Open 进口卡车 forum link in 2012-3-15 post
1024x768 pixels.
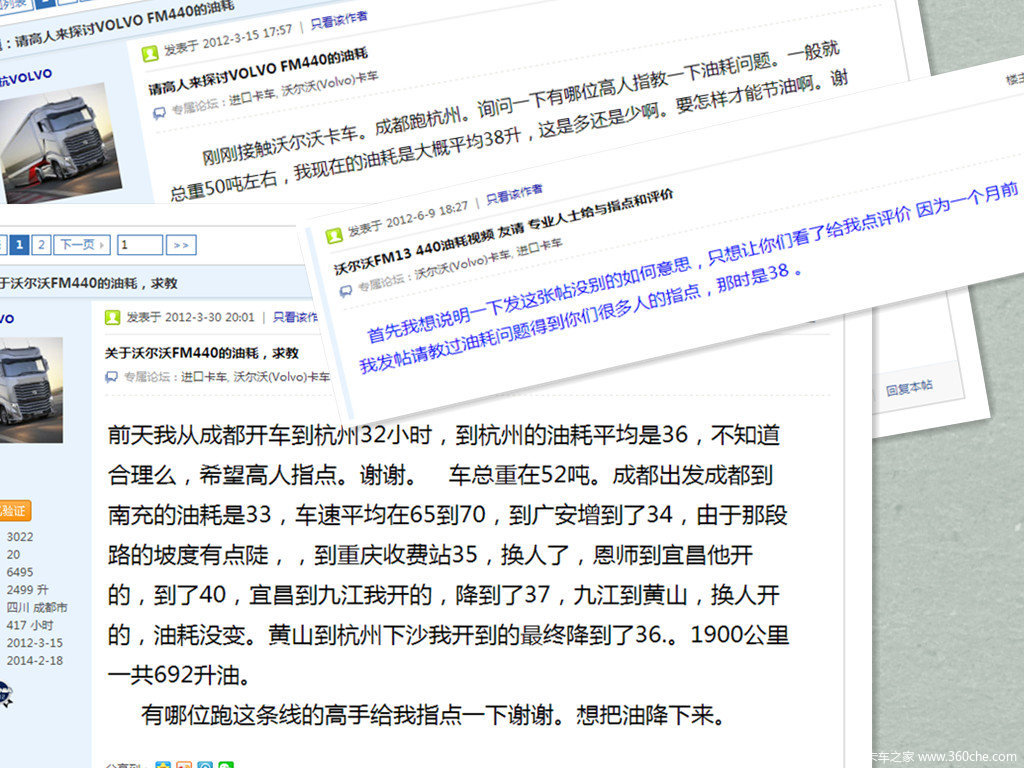click(x=251, y=97)
